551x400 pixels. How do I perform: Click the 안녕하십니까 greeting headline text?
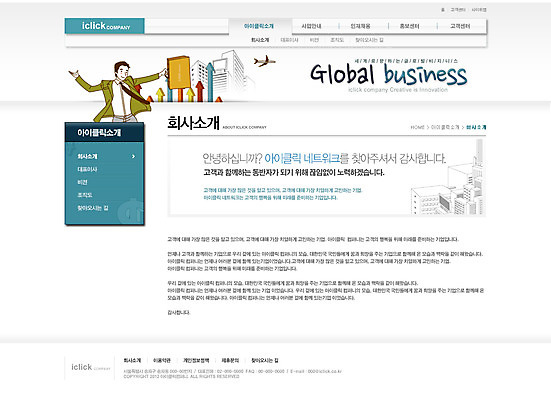tap(324, 159)
